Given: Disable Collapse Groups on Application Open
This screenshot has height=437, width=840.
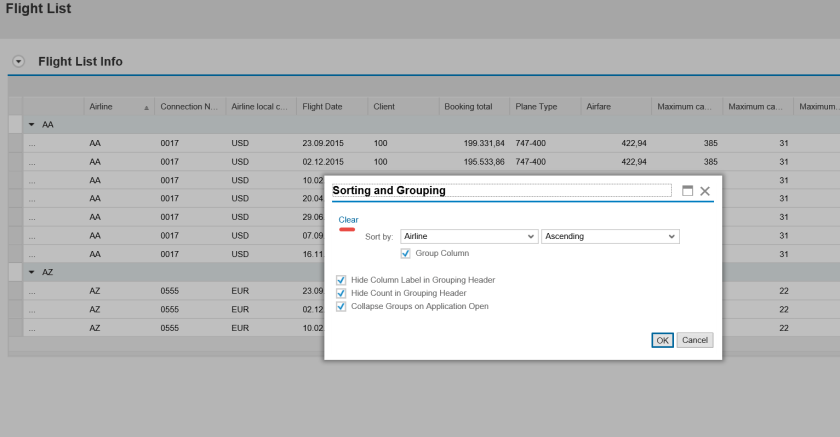Looking at the screenshot, I should 343,306.
